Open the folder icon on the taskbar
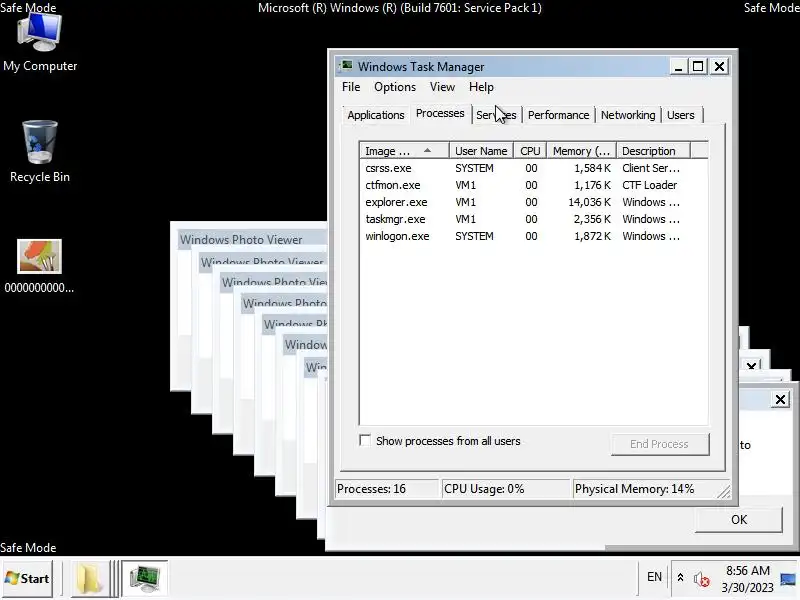 tap(89, 579)
